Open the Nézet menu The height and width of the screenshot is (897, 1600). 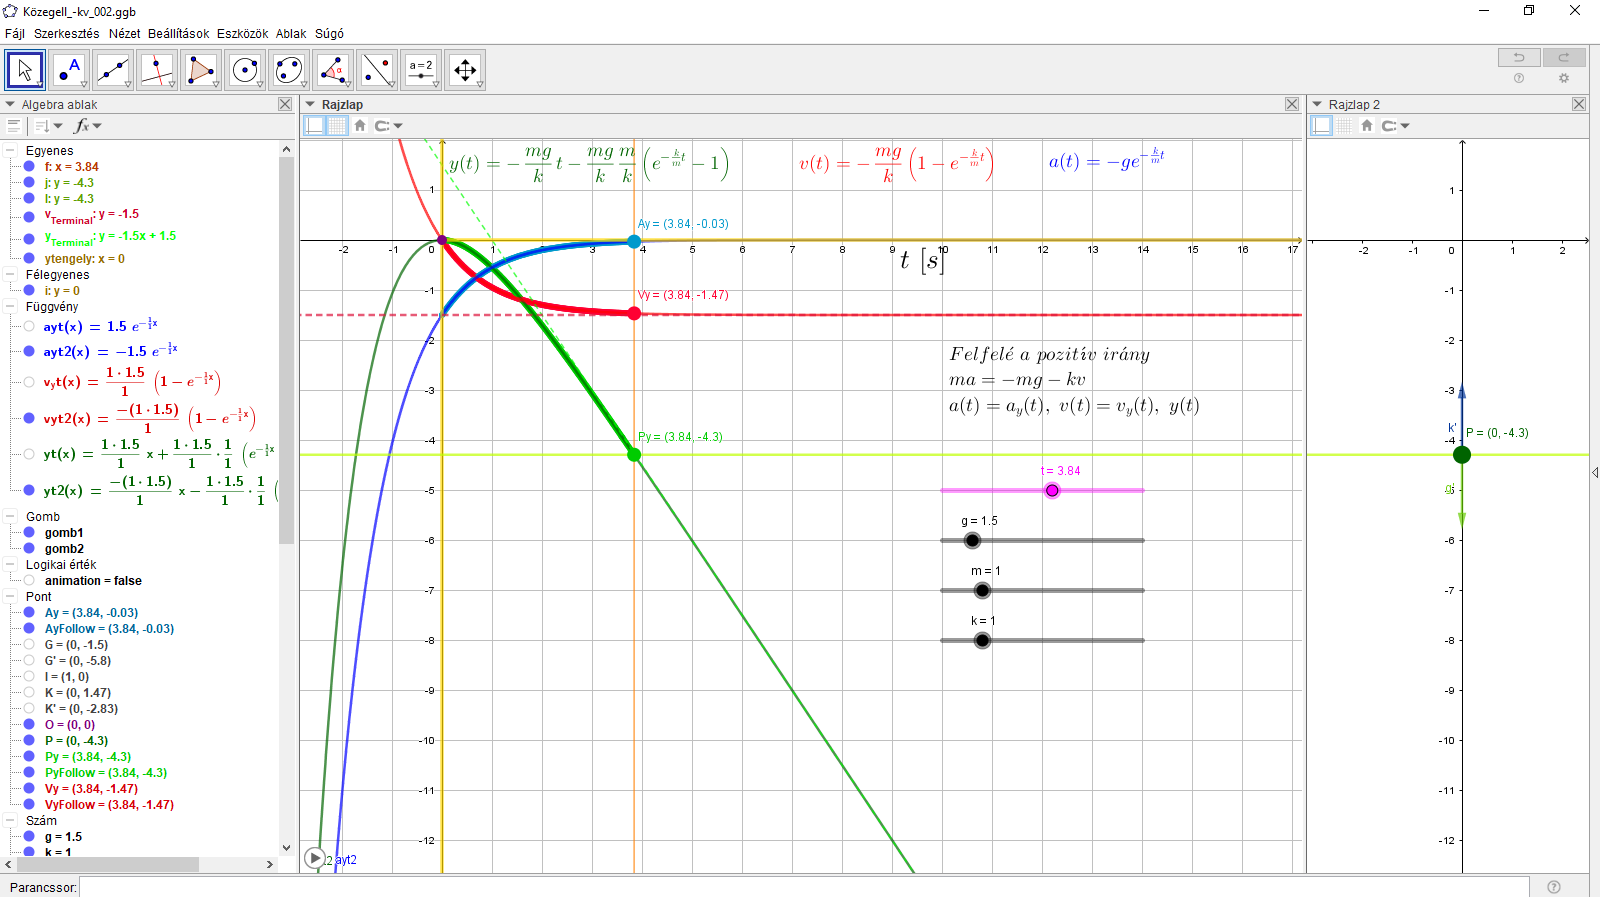124,34
